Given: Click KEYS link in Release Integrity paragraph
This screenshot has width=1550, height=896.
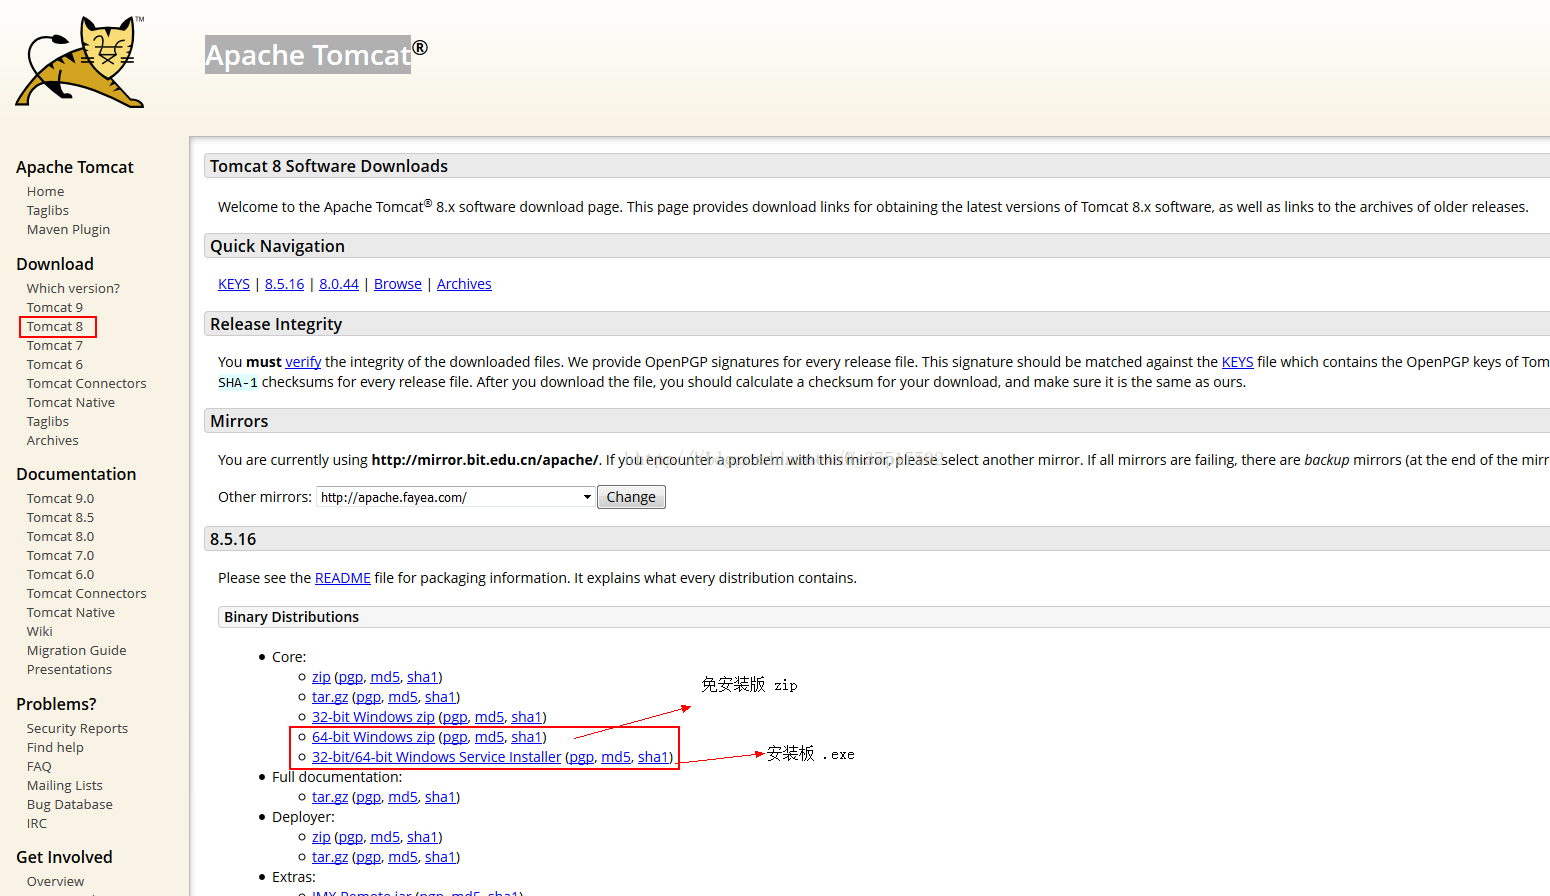Looking at the screenshot, I should pyautogui.click(x=1237, y=362).
